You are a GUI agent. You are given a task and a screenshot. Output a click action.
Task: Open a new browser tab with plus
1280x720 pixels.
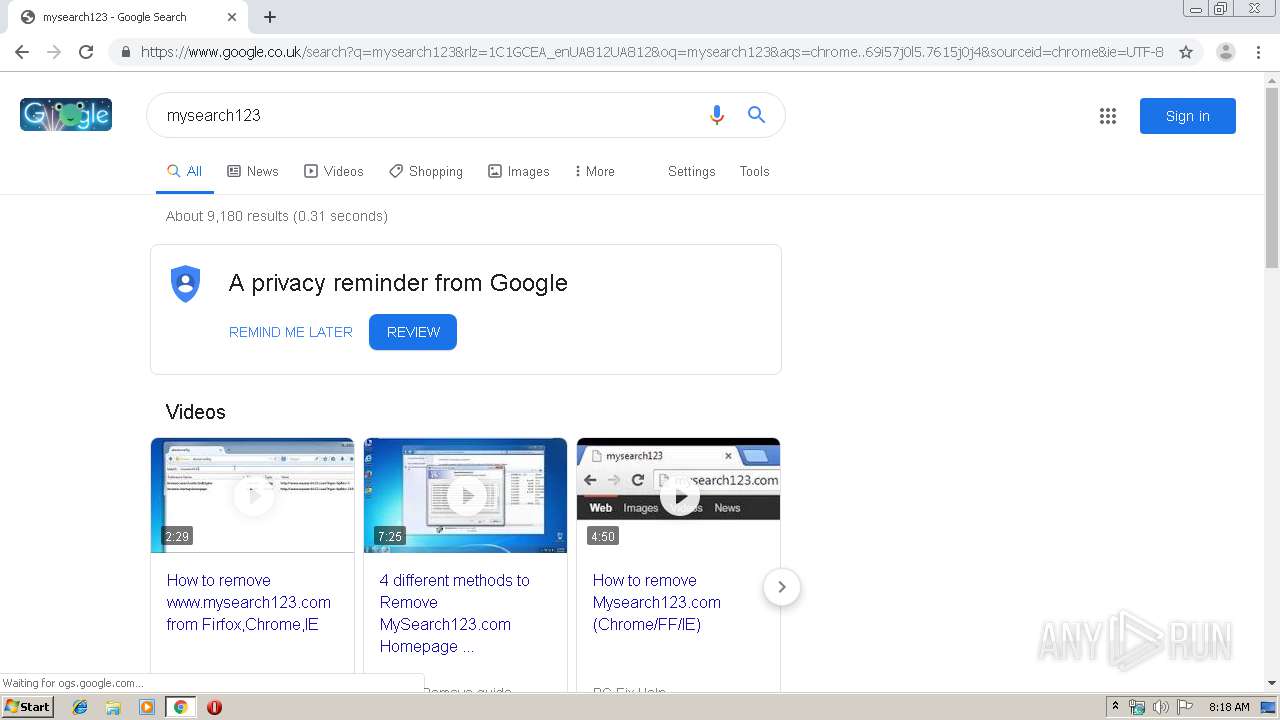tap(270, 17)
